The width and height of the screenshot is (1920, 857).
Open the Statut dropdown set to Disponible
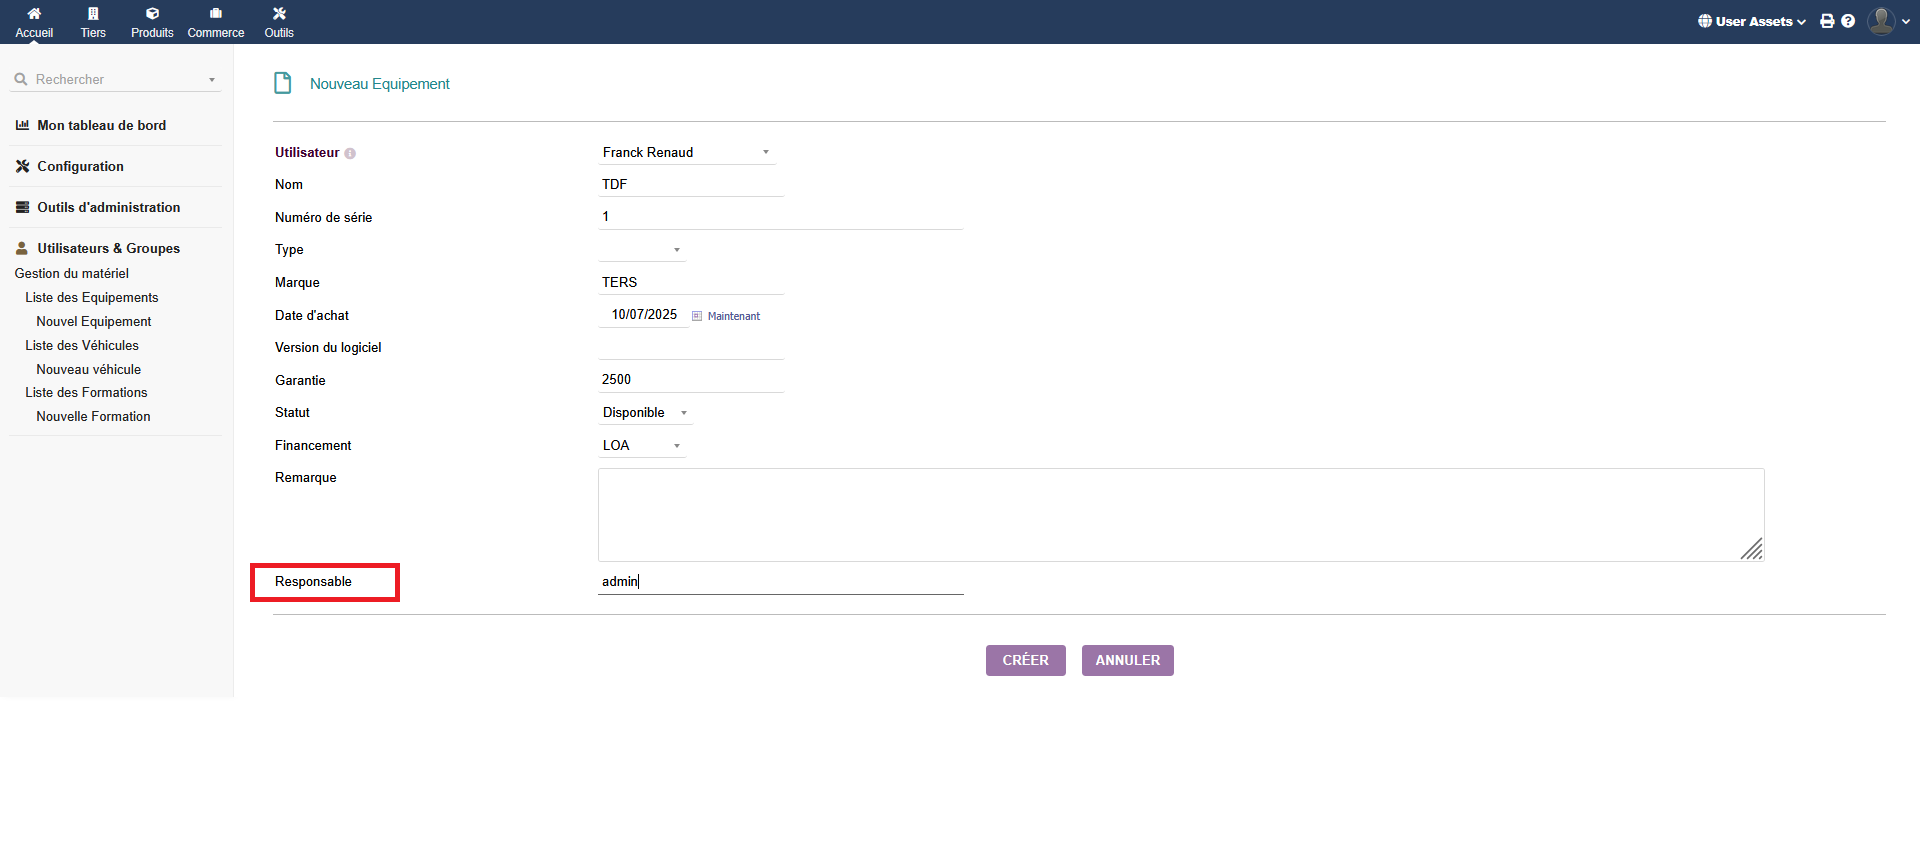click(x=645, y=413)
